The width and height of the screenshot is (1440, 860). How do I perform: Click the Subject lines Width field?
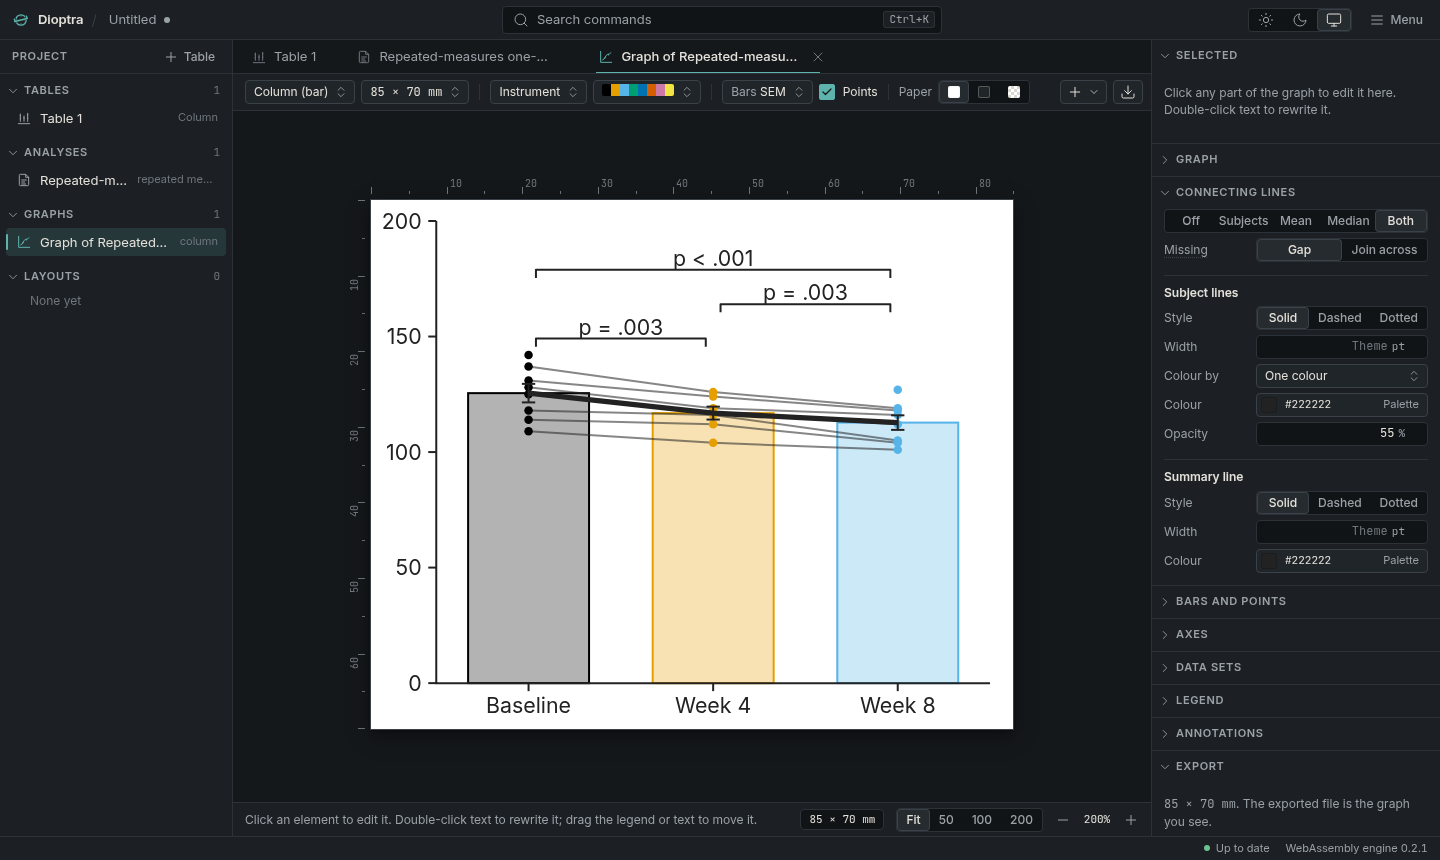(1341, 347)
